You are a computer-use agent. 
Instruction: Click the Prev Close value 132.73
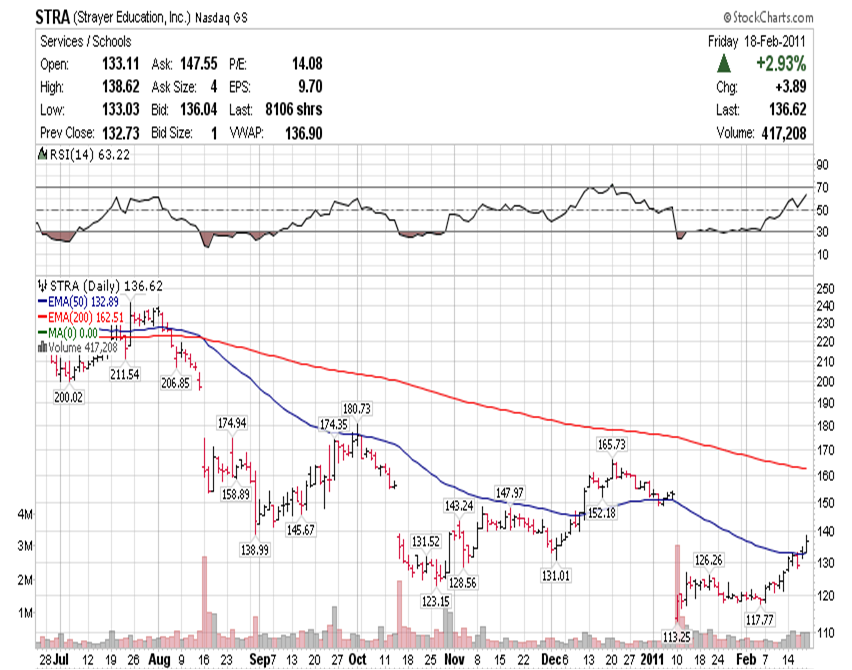(x=121, y=133)
